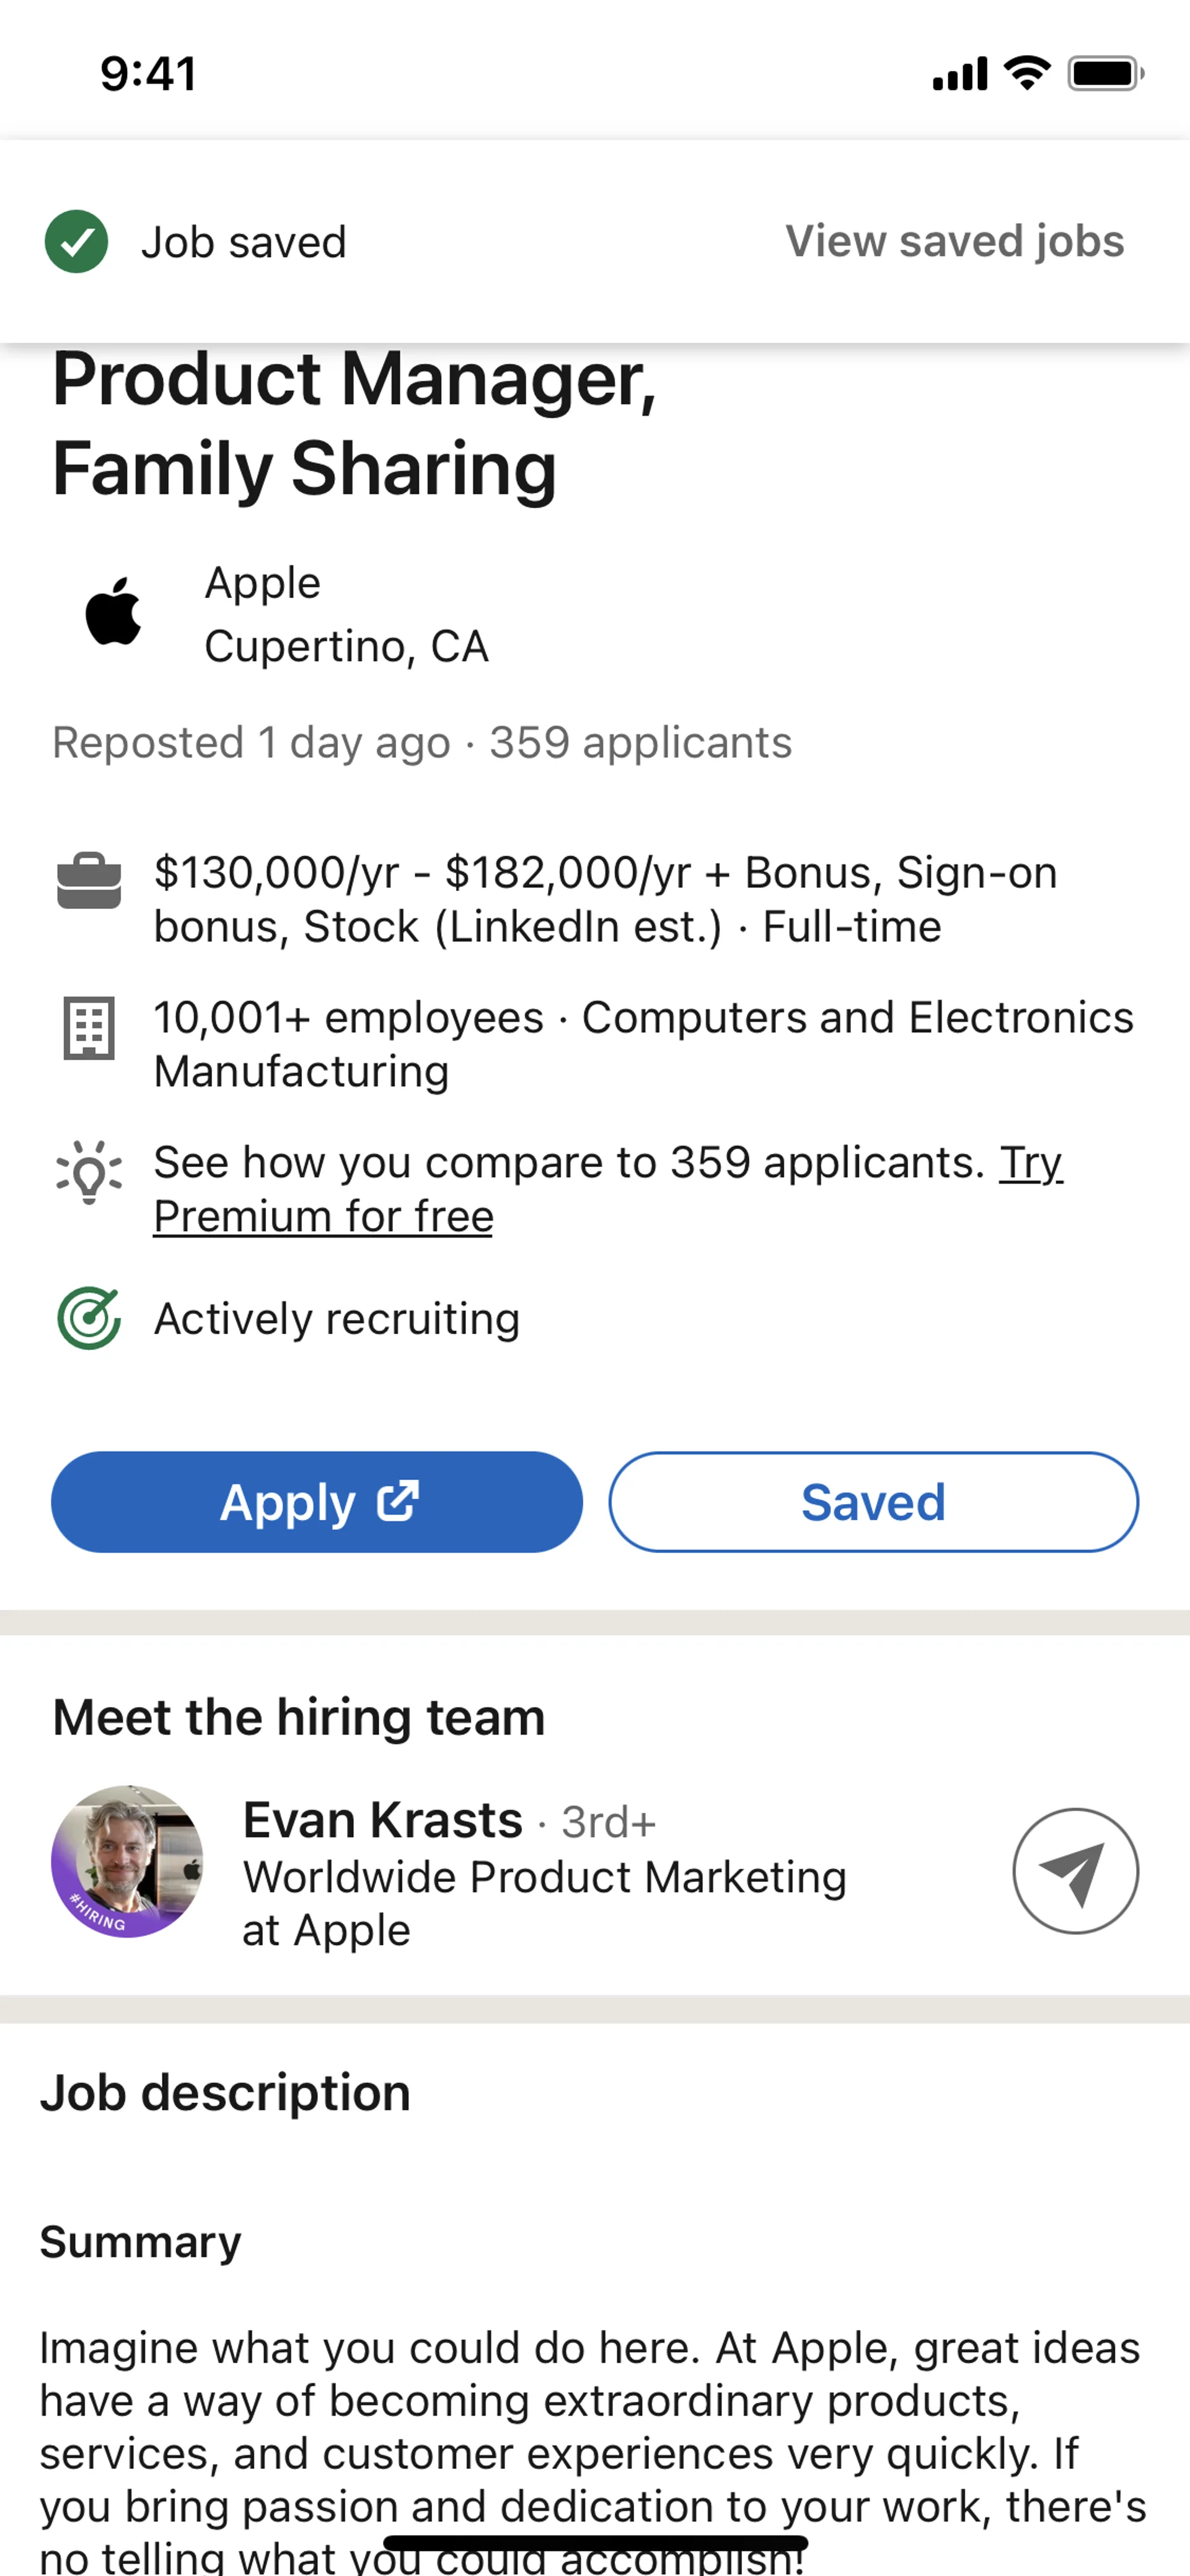Toggle the Saved button to unsave job
1190x2576 pixels.
coord(873,1502)
